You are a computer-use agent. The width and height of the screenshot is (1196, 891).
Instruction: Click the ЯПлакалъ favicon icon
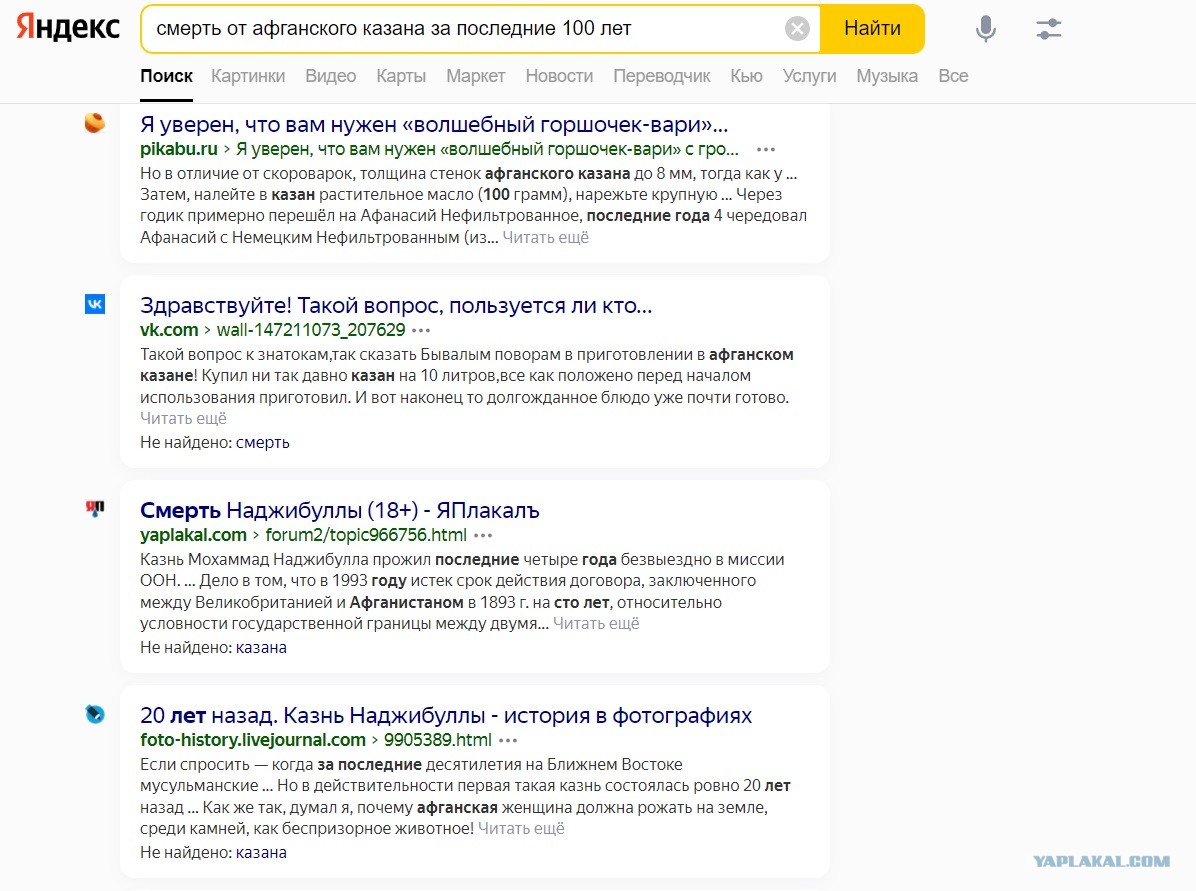tap(95, 509)
